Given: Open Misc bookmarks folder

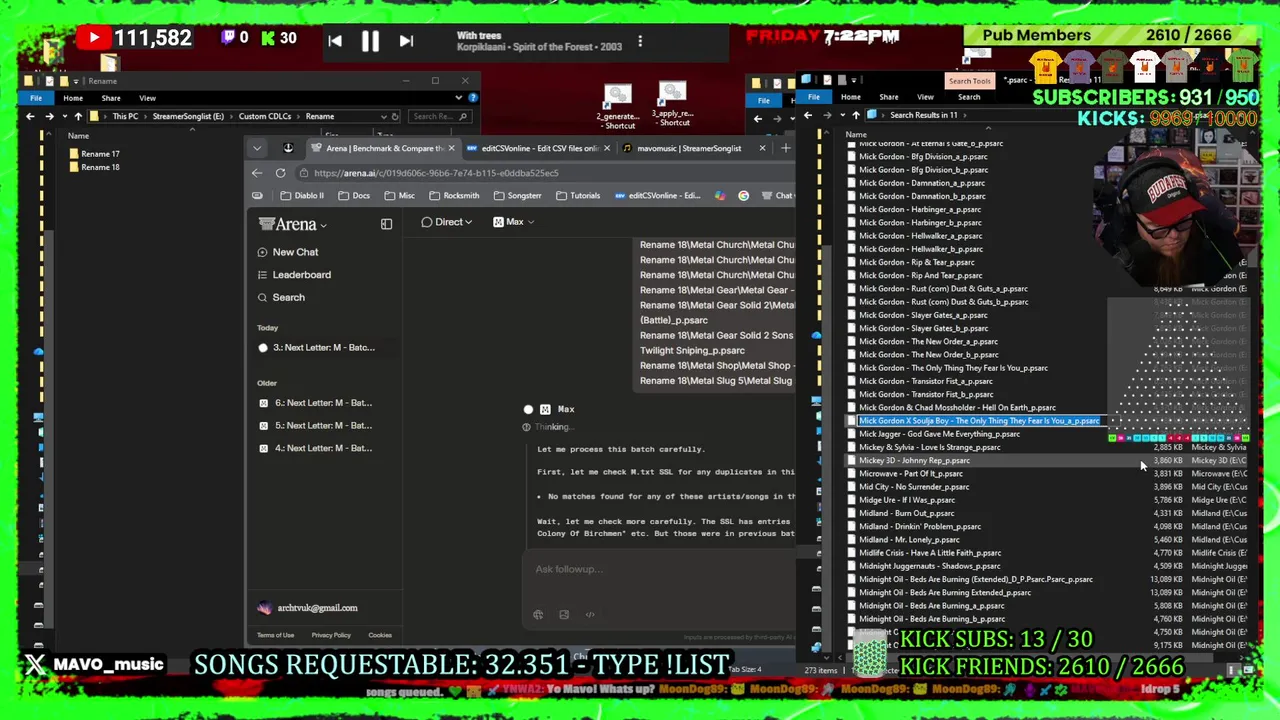Looking at the screenshot, I should pos(400,196).
